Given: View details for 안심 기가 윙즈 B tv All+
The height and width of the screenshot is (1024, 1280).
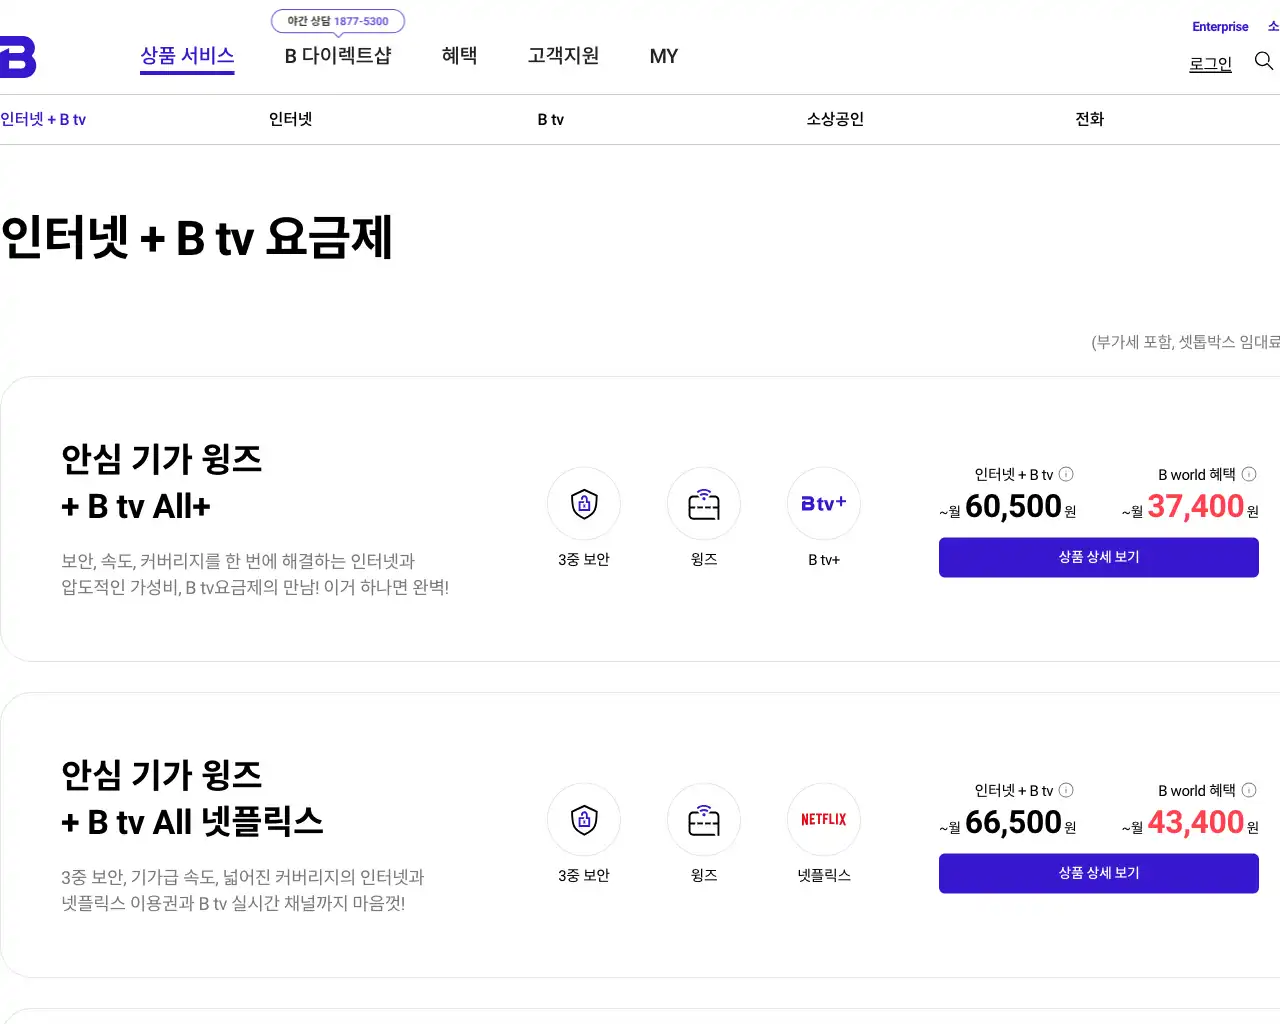Looking at the screenshot, I should tap(1098, 557).
